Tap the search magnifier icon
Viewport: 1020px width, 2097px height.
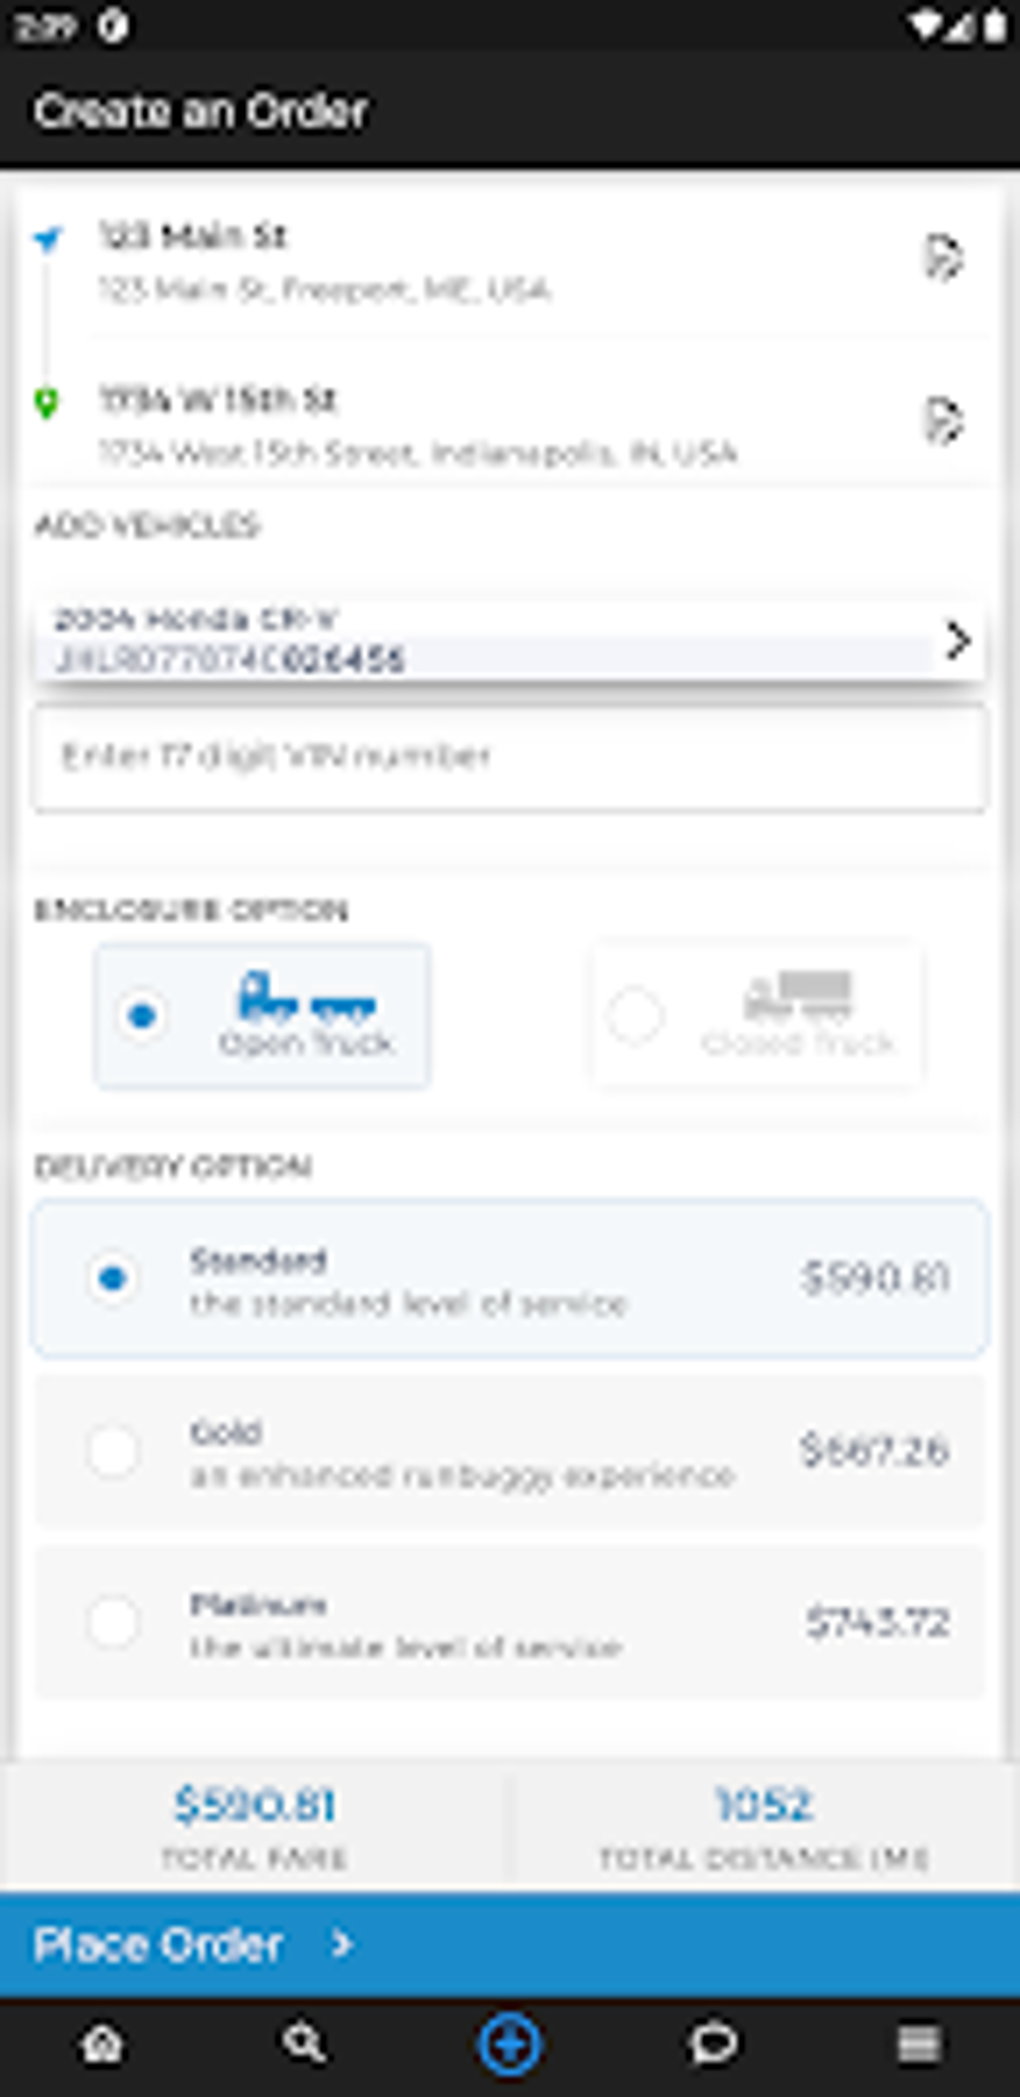304,2044
